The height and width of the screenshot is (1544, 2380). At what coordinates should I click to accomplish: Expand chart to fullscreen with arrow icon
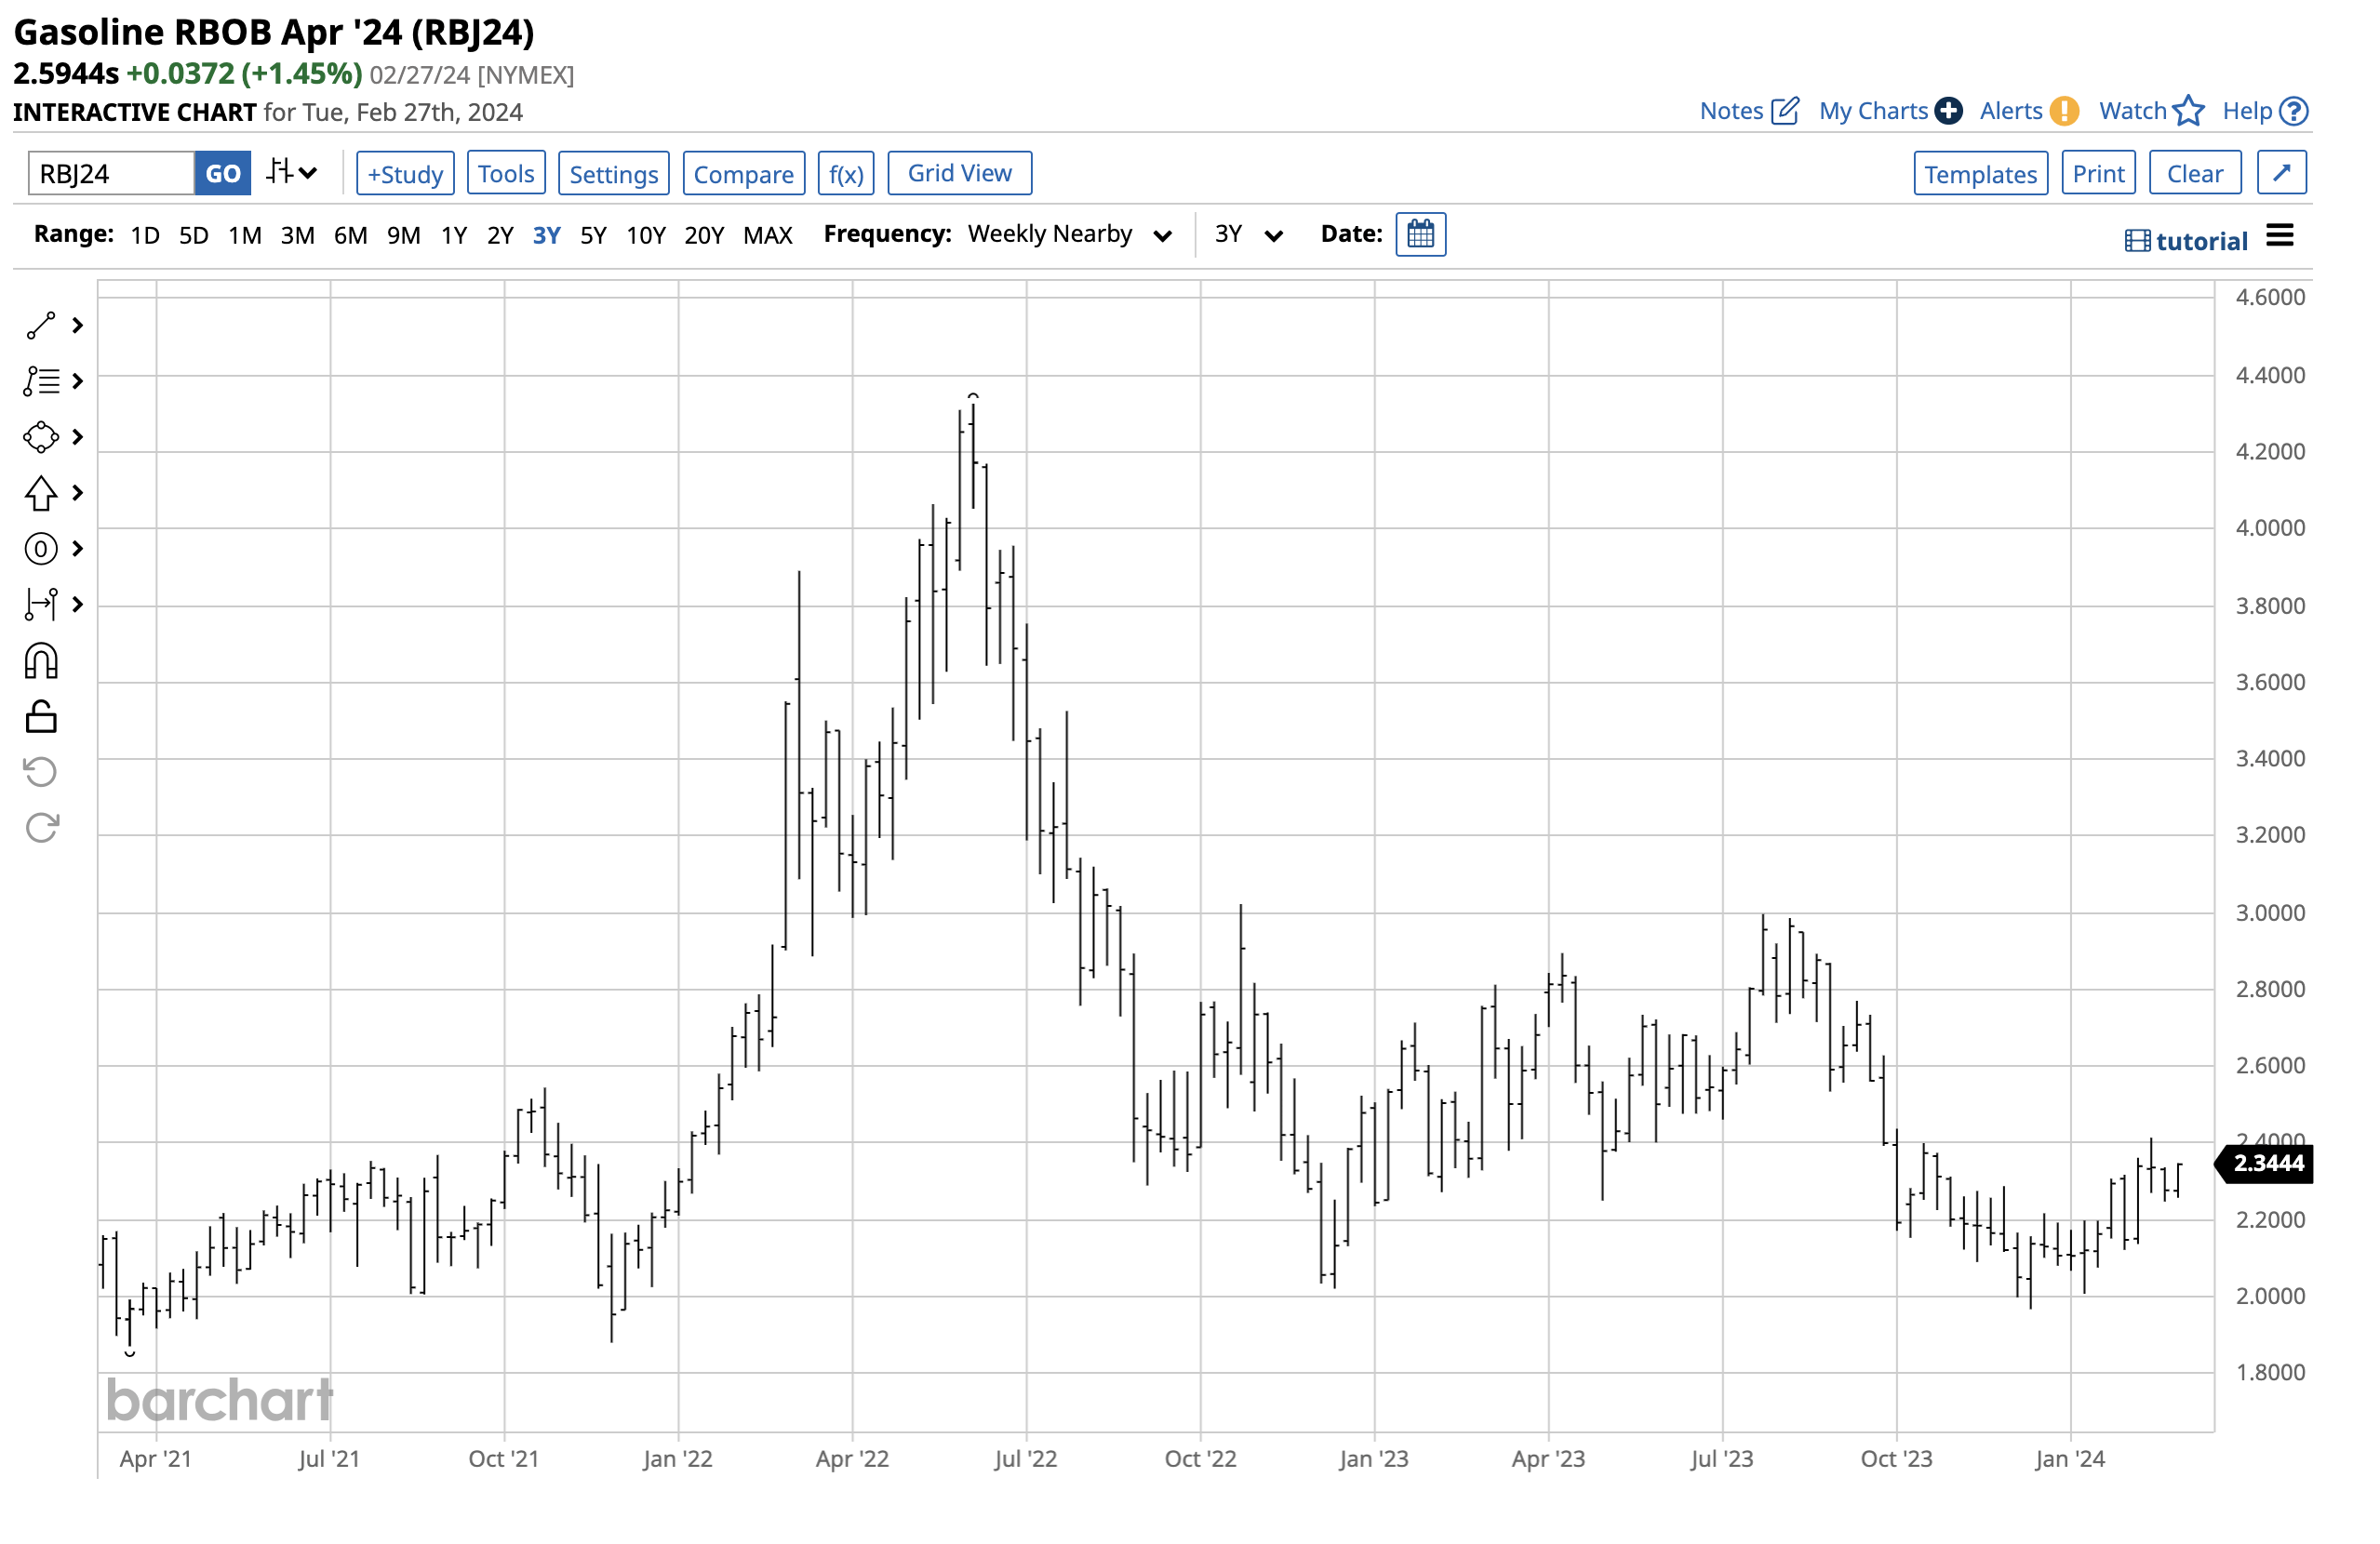(x=2281, y=173)
